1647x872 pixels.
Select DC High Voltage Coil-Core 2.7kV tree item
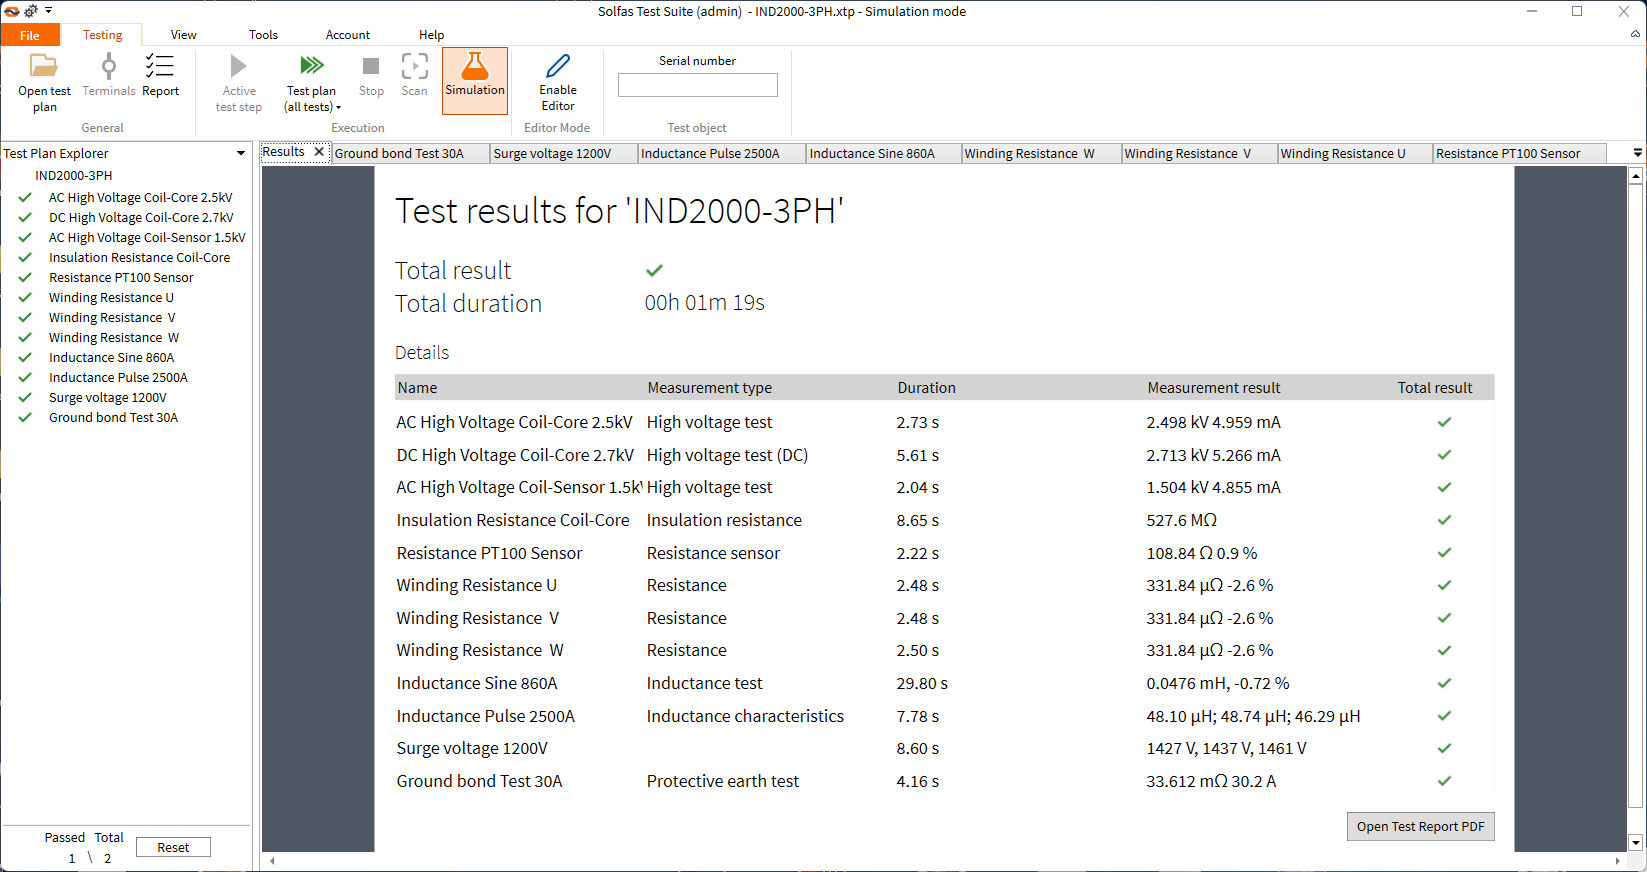pyautogui.click(x=141, y=217)
